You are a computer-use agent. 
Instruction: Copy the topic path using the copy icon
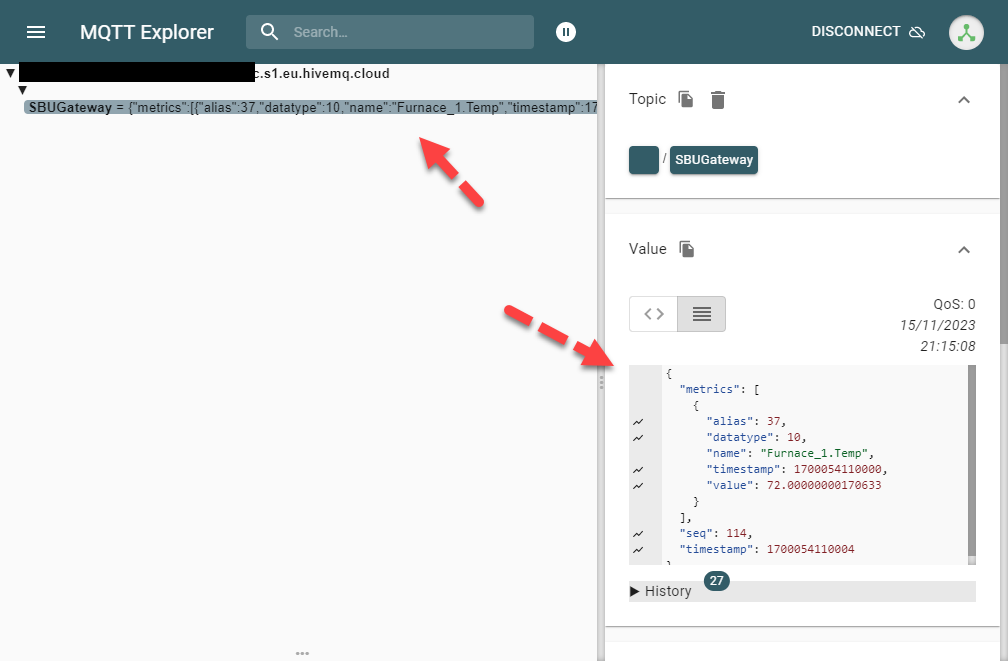coord(685,98)
